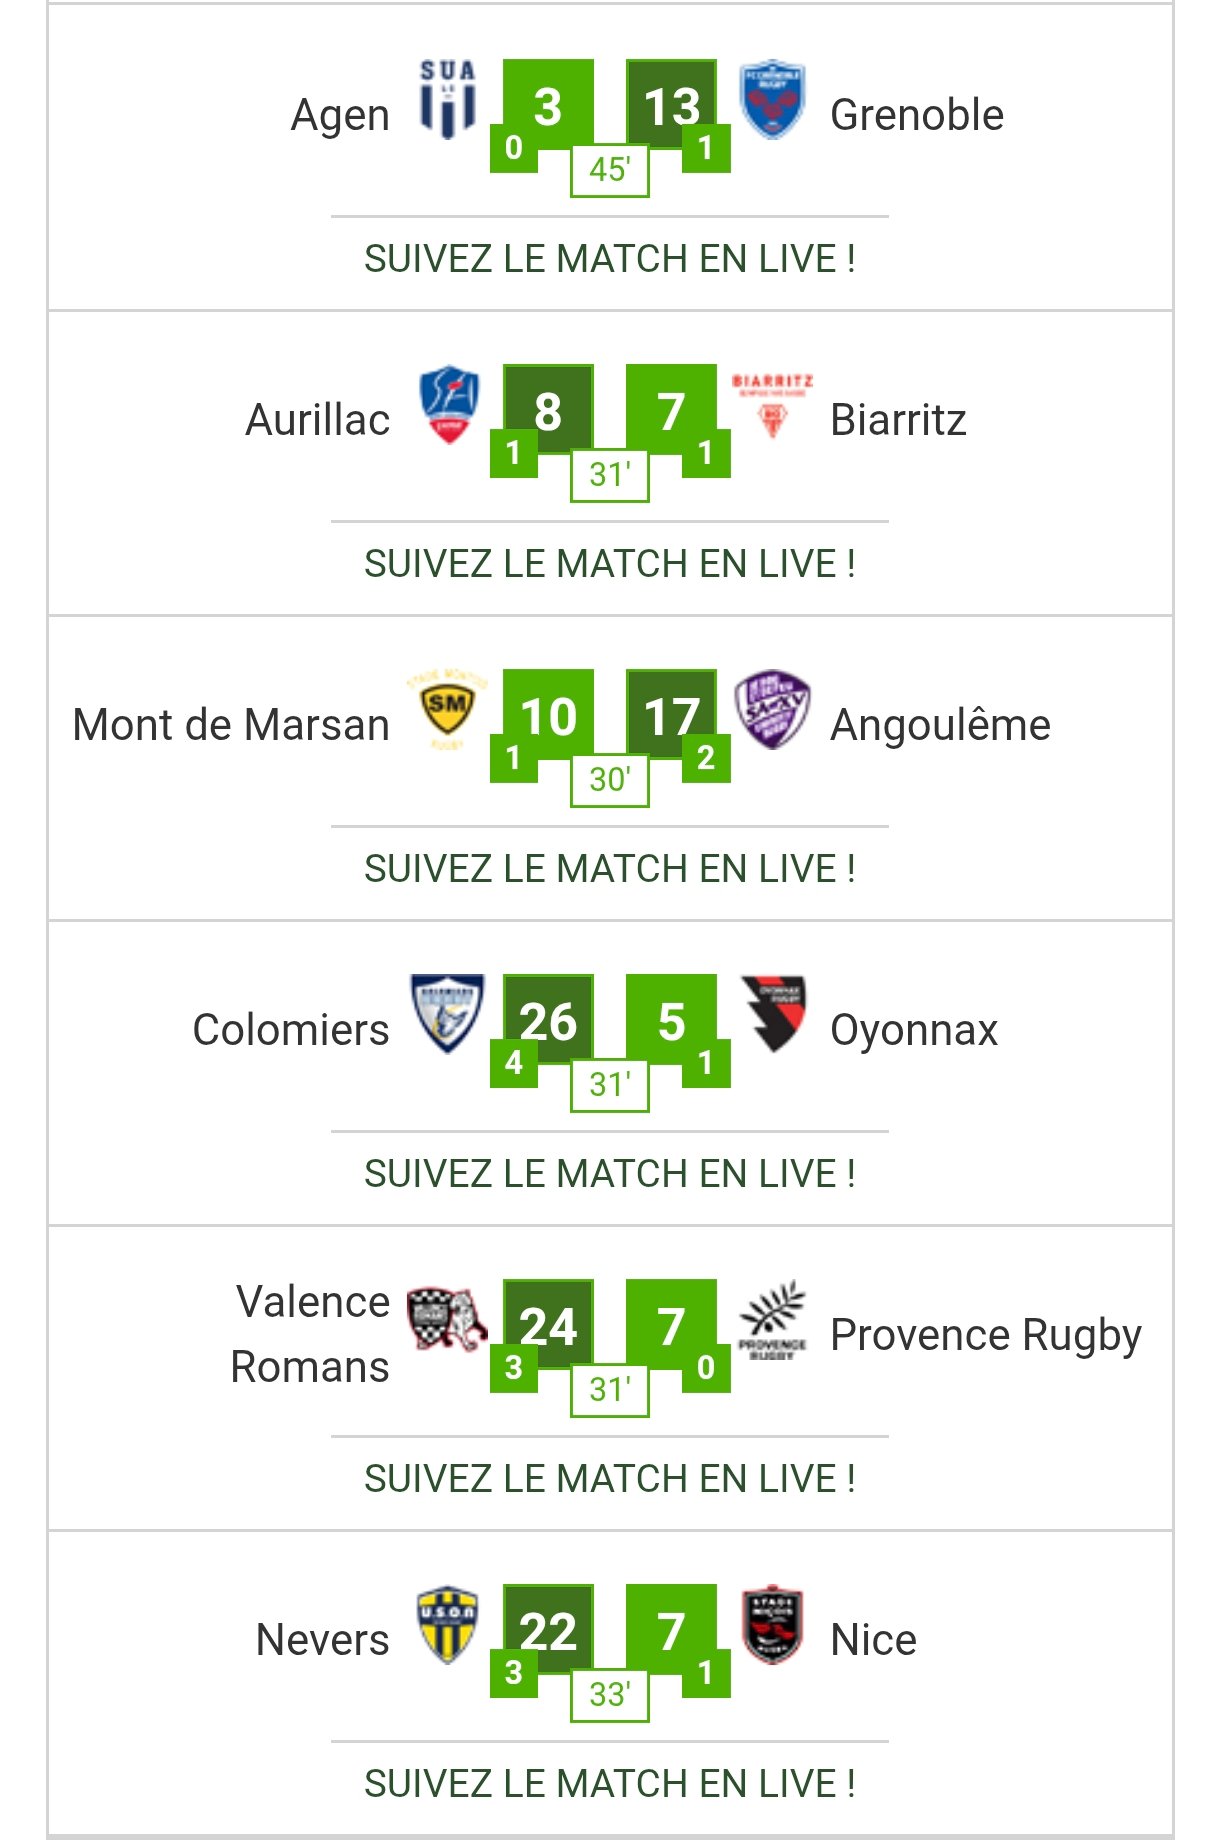The height and width of the screenshot is (1843, 1220).
Task: Open the Provence Rugby logo
Action: pos(772,1320)
